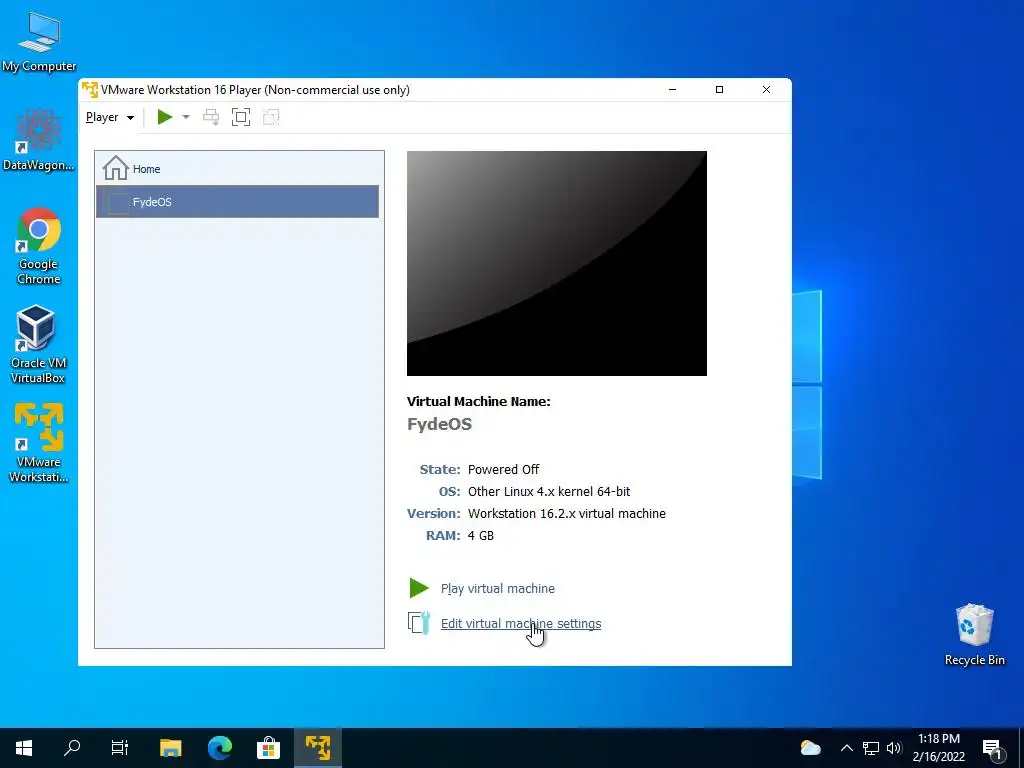Click the Unity mode toolbar icon
The height and width of the screenshot is (768, 1024).
coord(271,118)
